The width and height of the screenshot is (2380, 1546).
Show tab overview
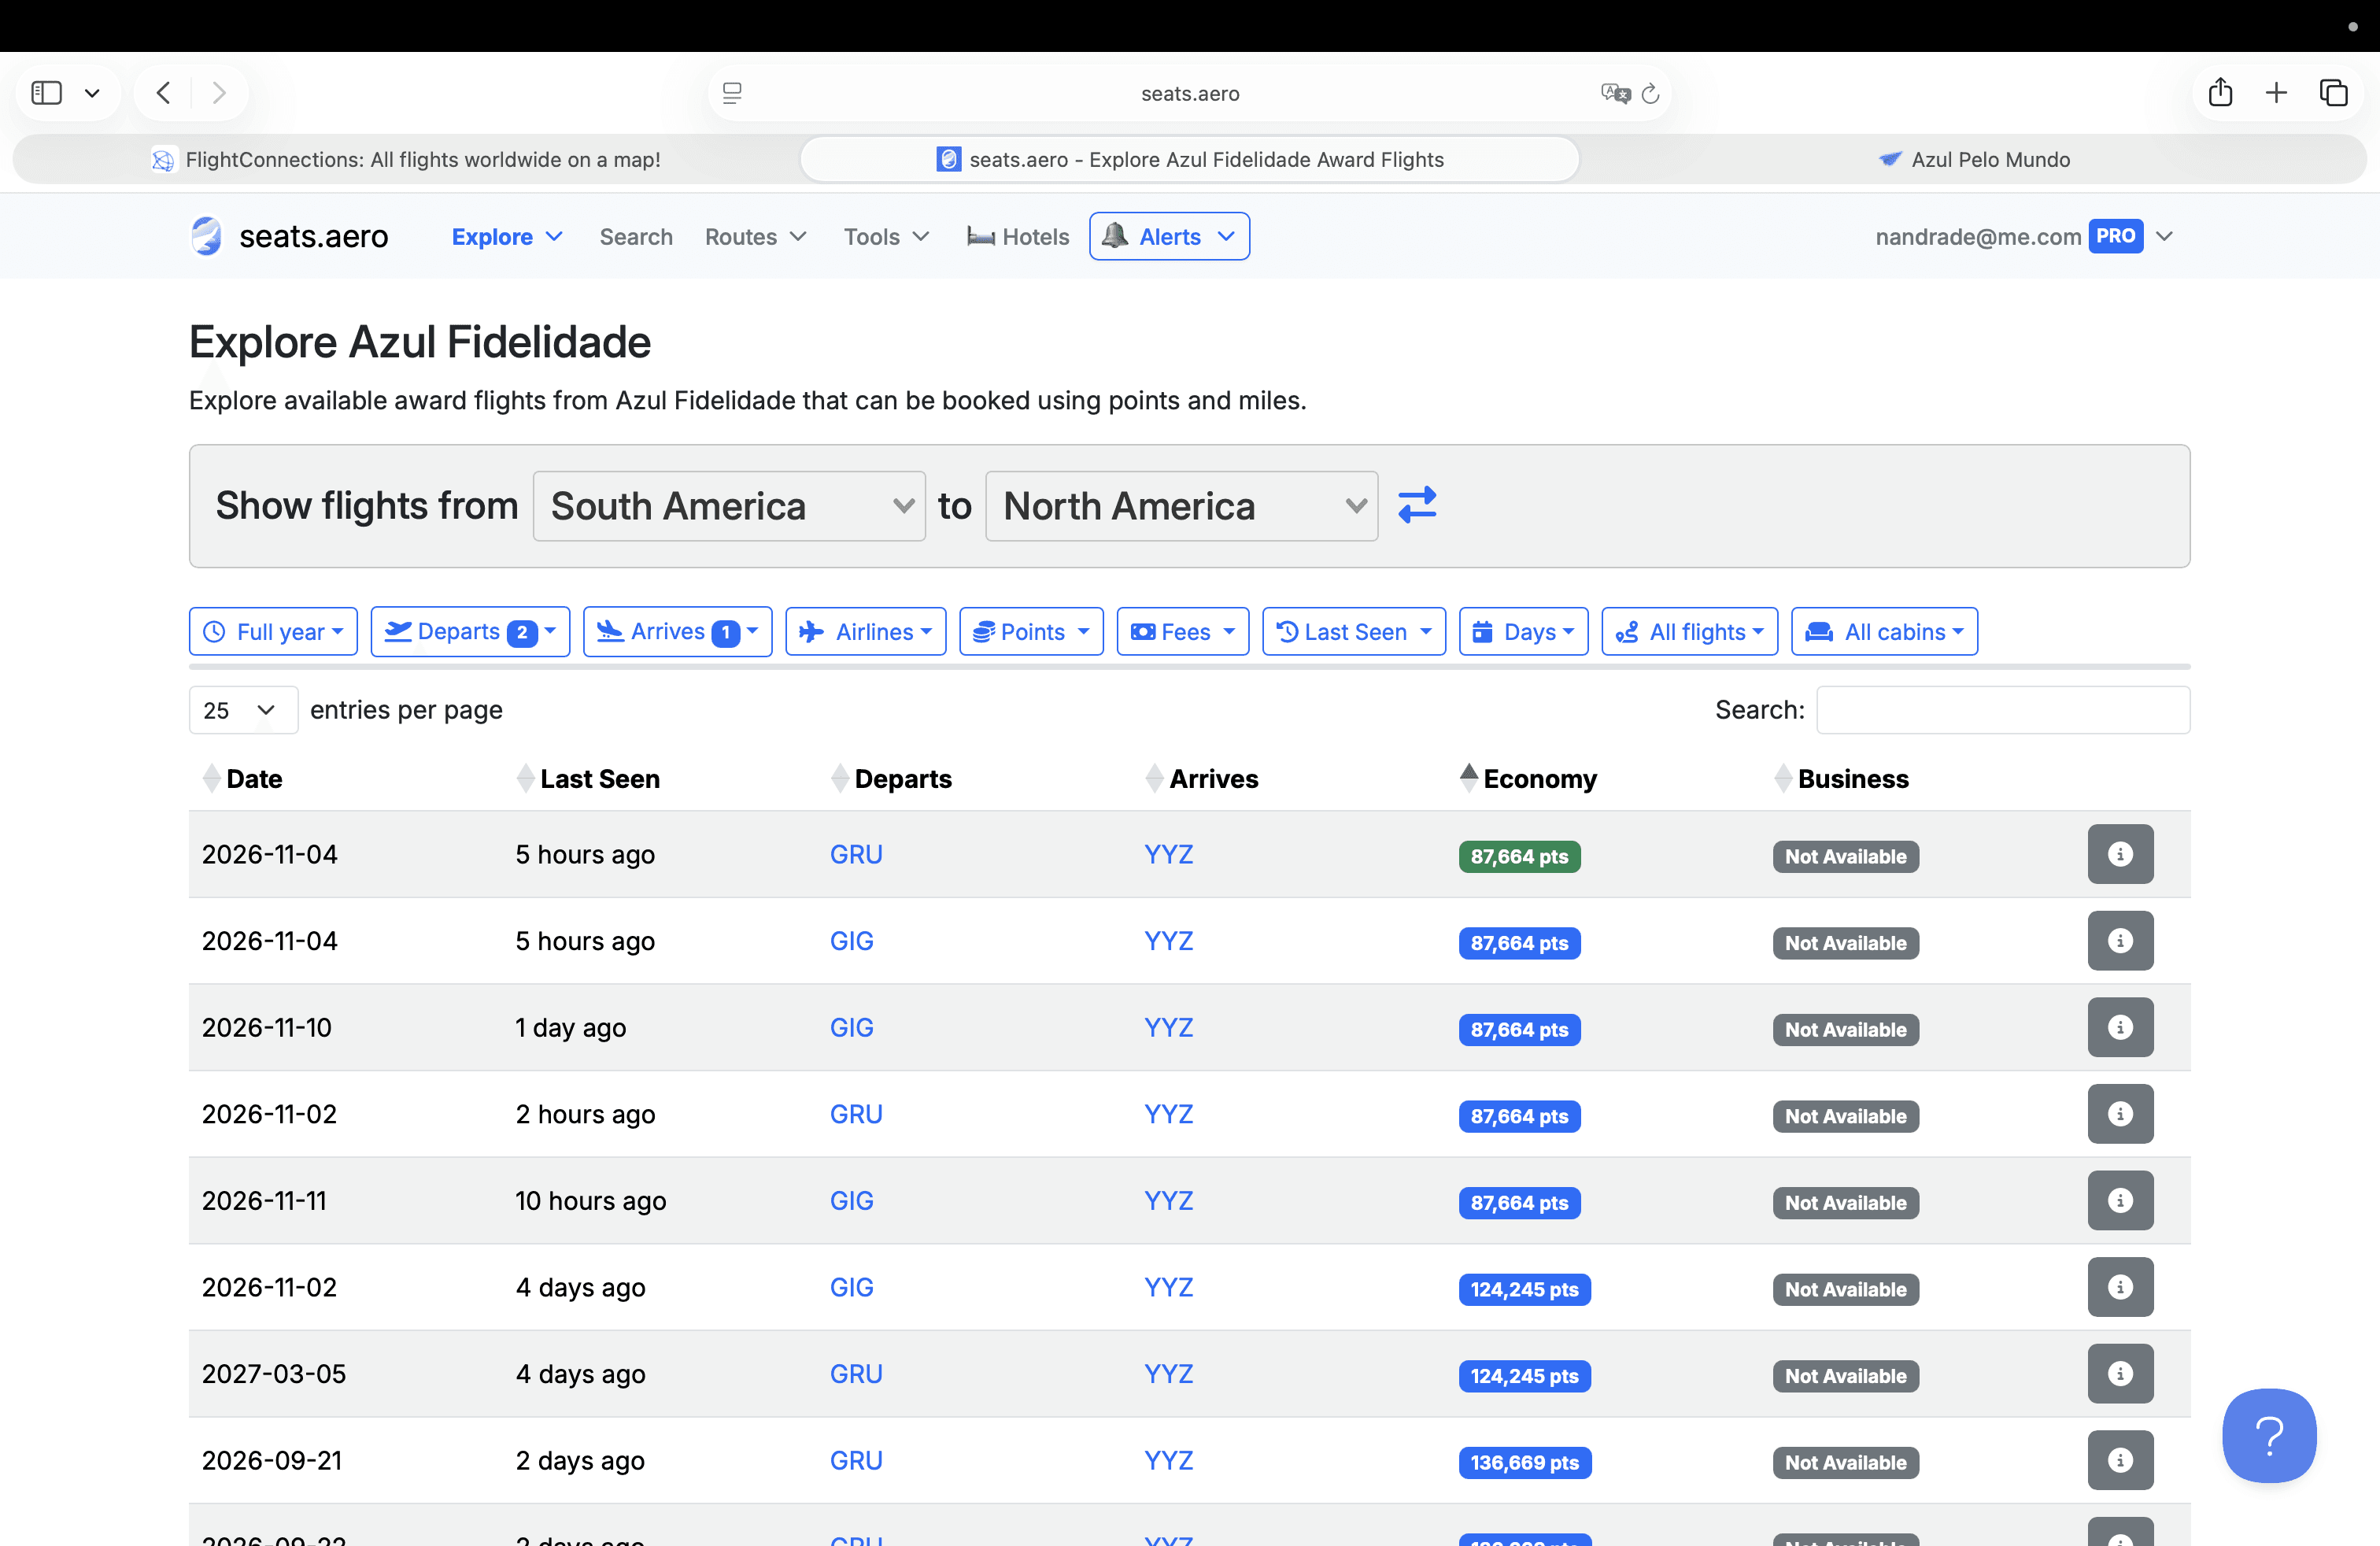(x=2333, y=93)
